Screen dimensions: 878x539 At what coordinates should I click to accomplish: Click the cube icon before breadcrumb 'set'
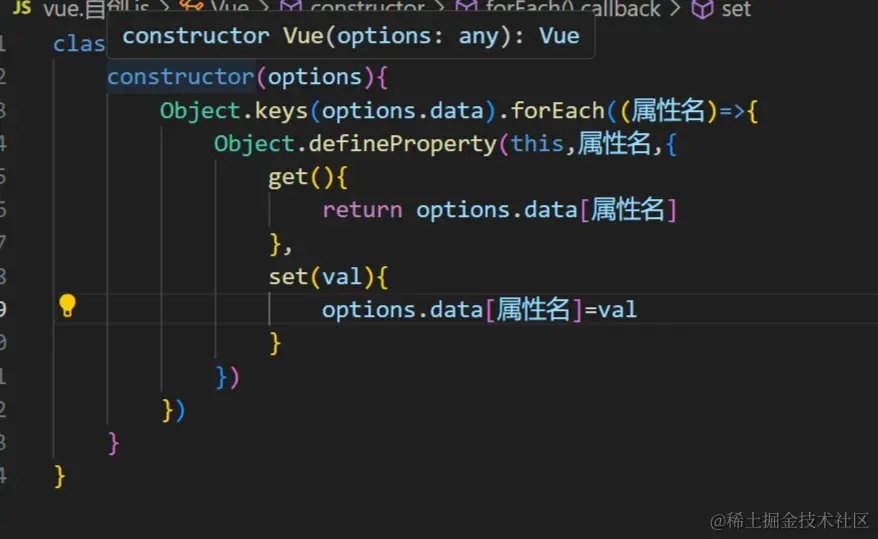pyautogui.click(x=702, y=8)
